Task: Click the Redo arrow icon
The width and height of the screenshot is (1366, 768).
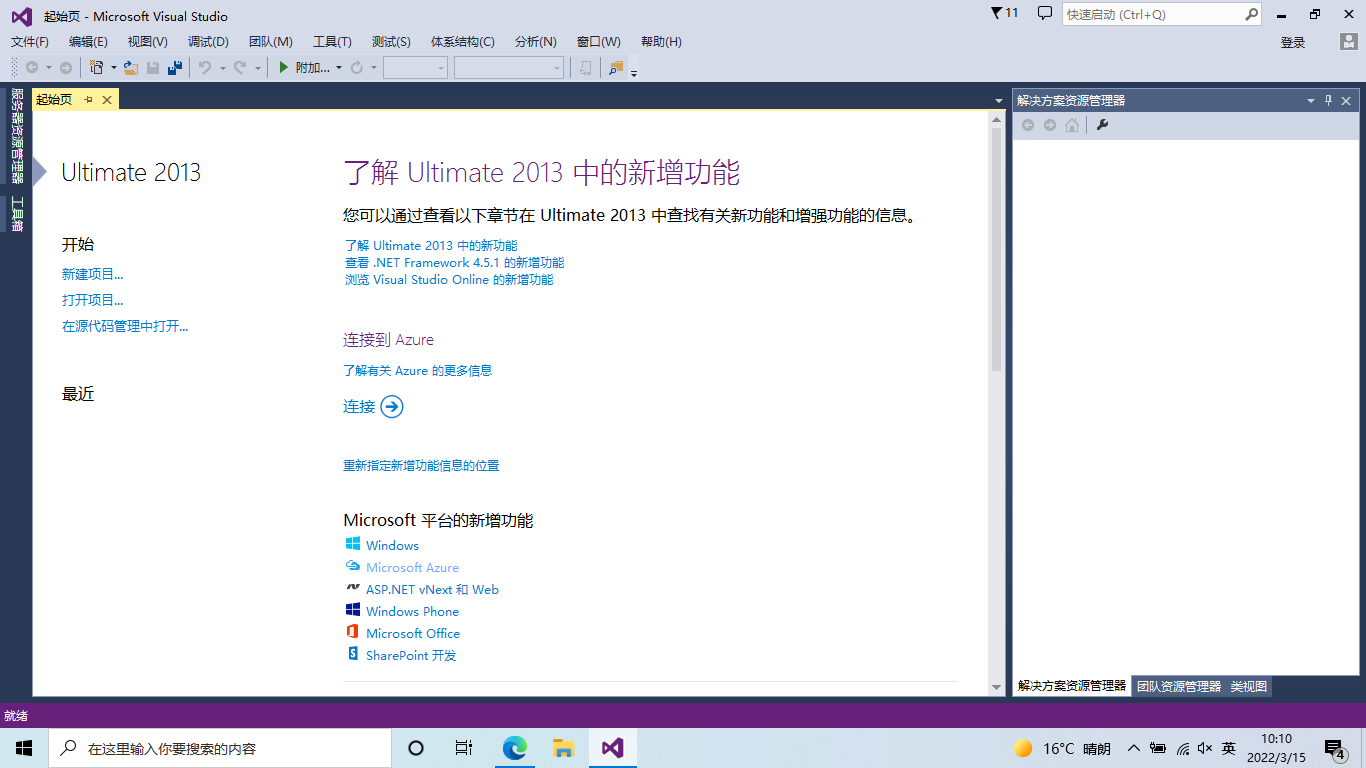Action: click(240, 67)
